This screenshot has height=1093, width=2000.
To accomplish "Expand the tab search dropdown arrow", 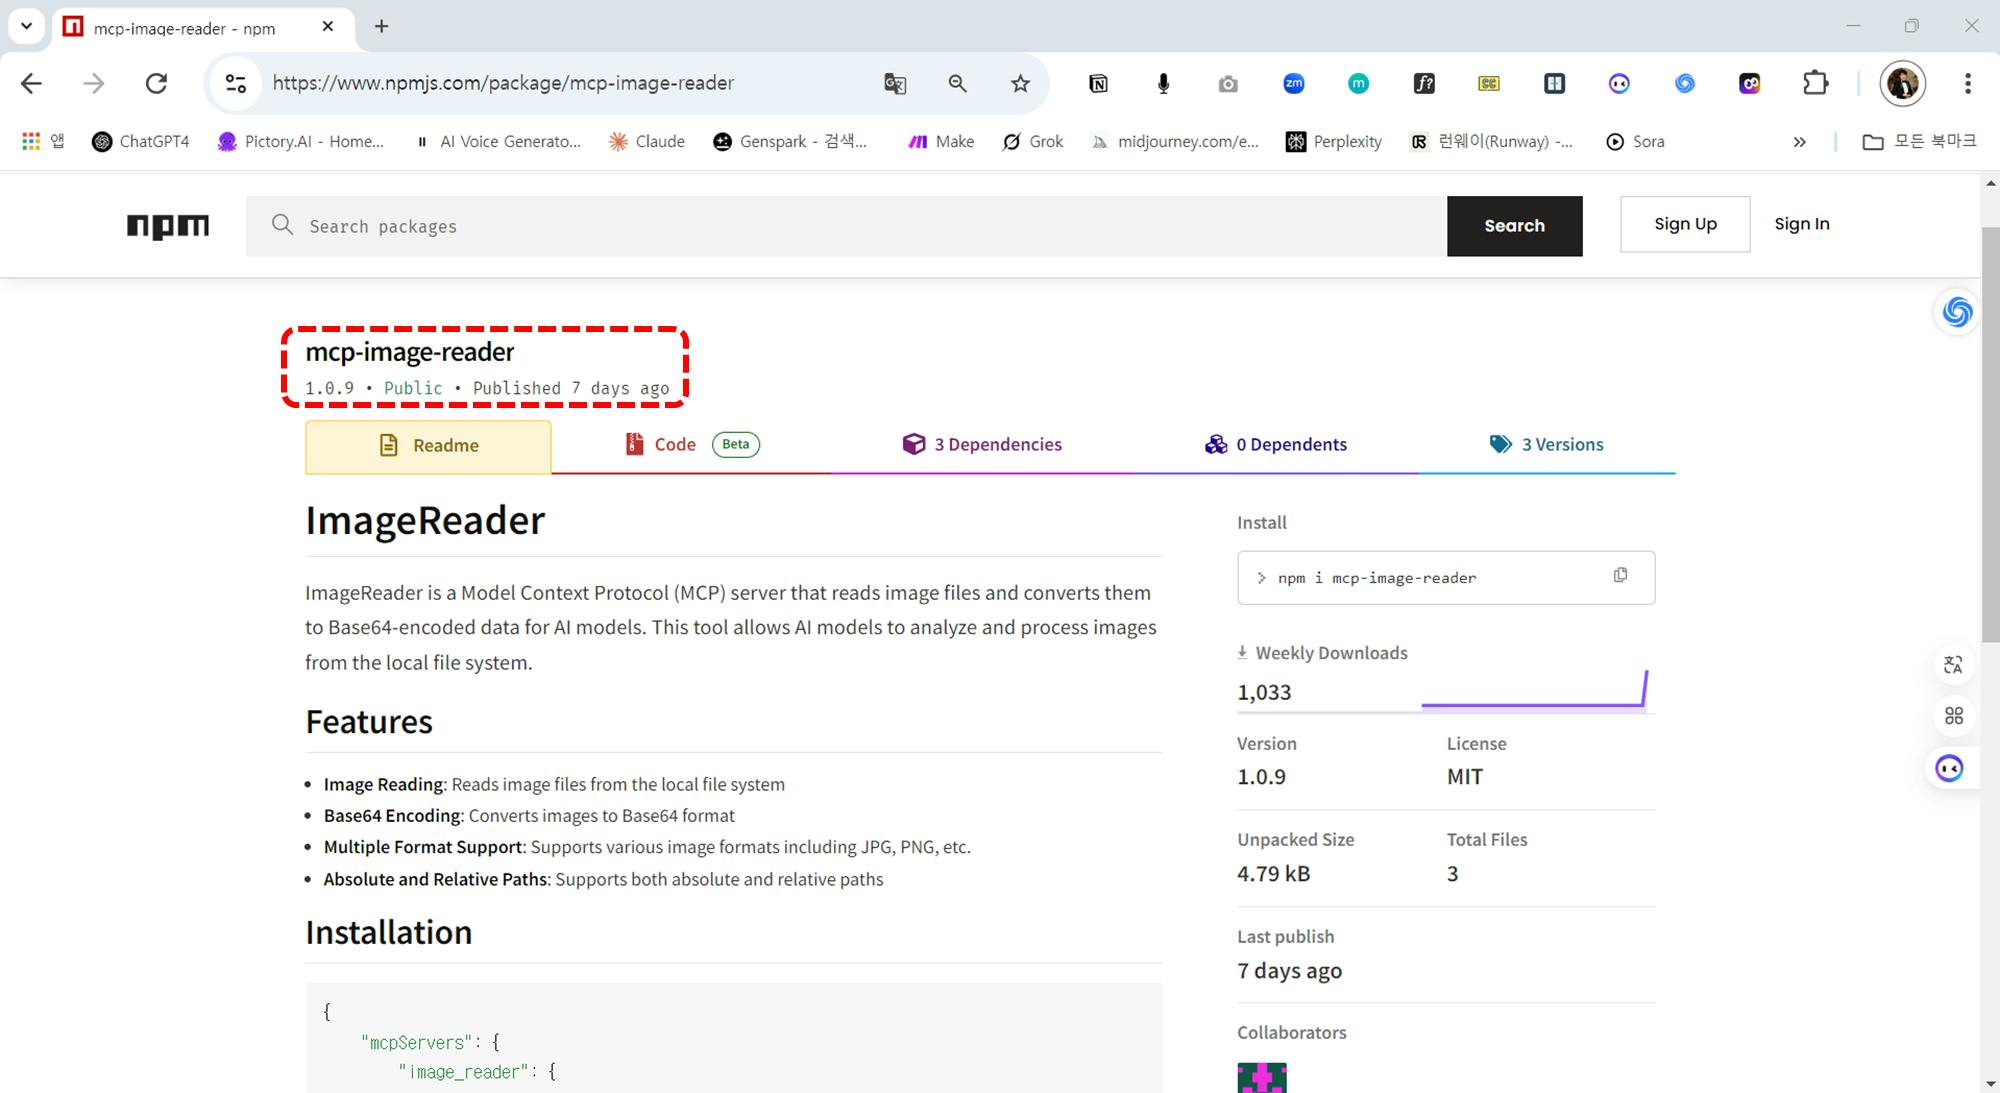I will click(27, 26).
